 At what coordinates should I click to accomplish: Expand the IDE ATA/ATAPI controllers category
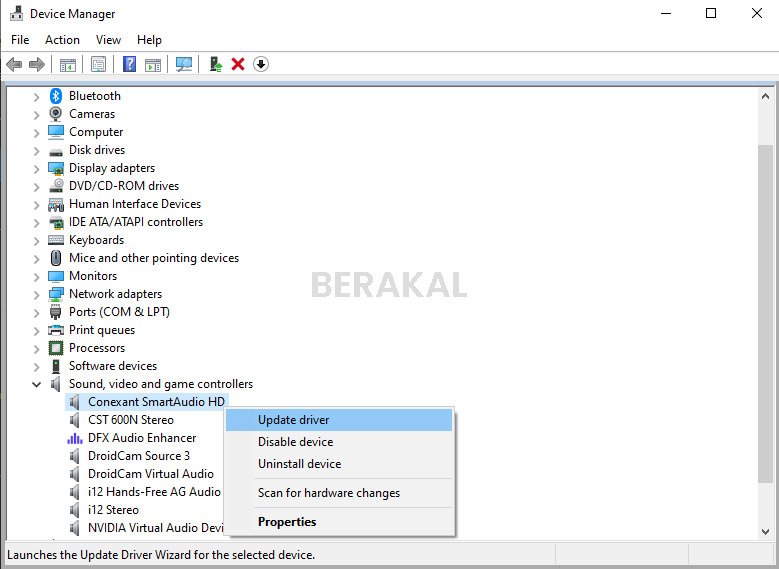point(36,223)
